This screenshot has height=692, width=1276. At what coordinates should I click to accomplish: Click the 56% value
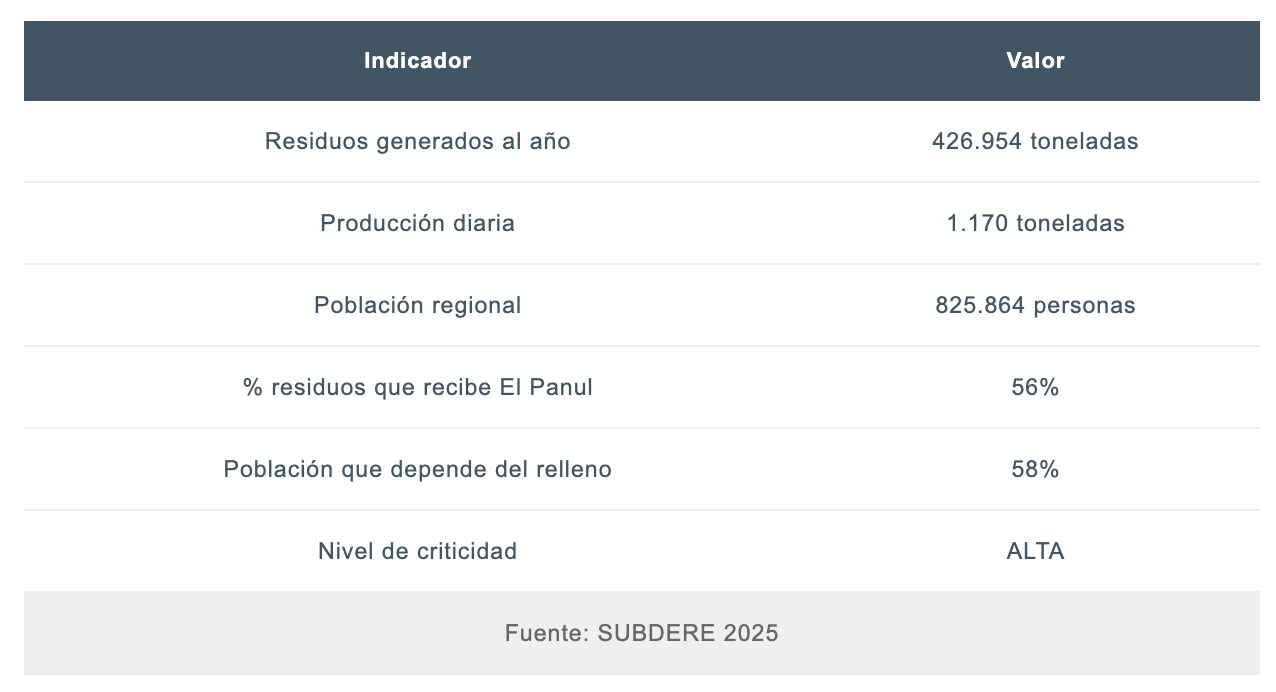[1035, 388]
